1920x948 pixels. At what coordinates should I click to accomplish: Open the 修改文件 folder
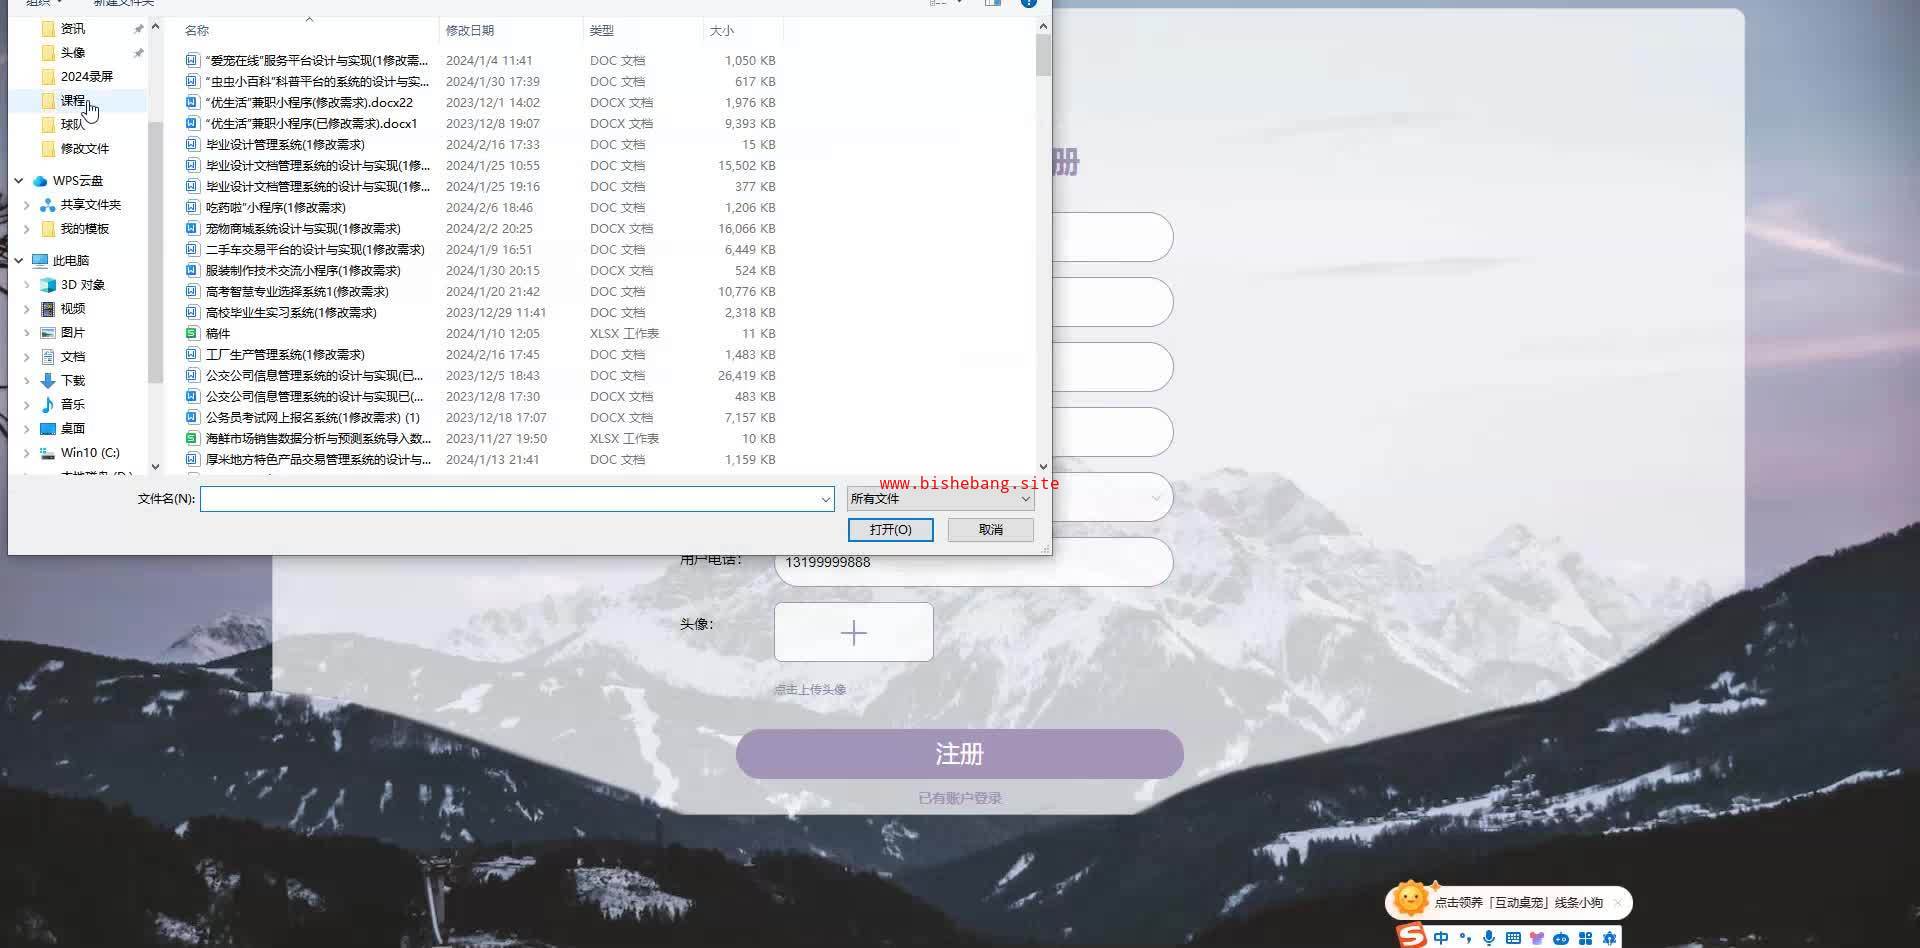pyautogui.click(x=85, y=149)
